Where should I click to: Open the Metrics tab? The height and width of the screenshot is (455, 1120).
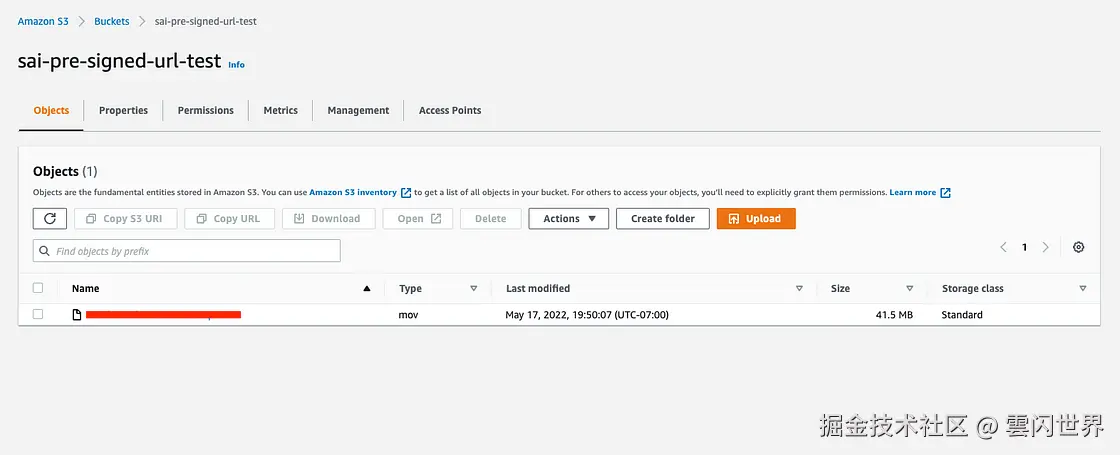[x=281, y=111]
